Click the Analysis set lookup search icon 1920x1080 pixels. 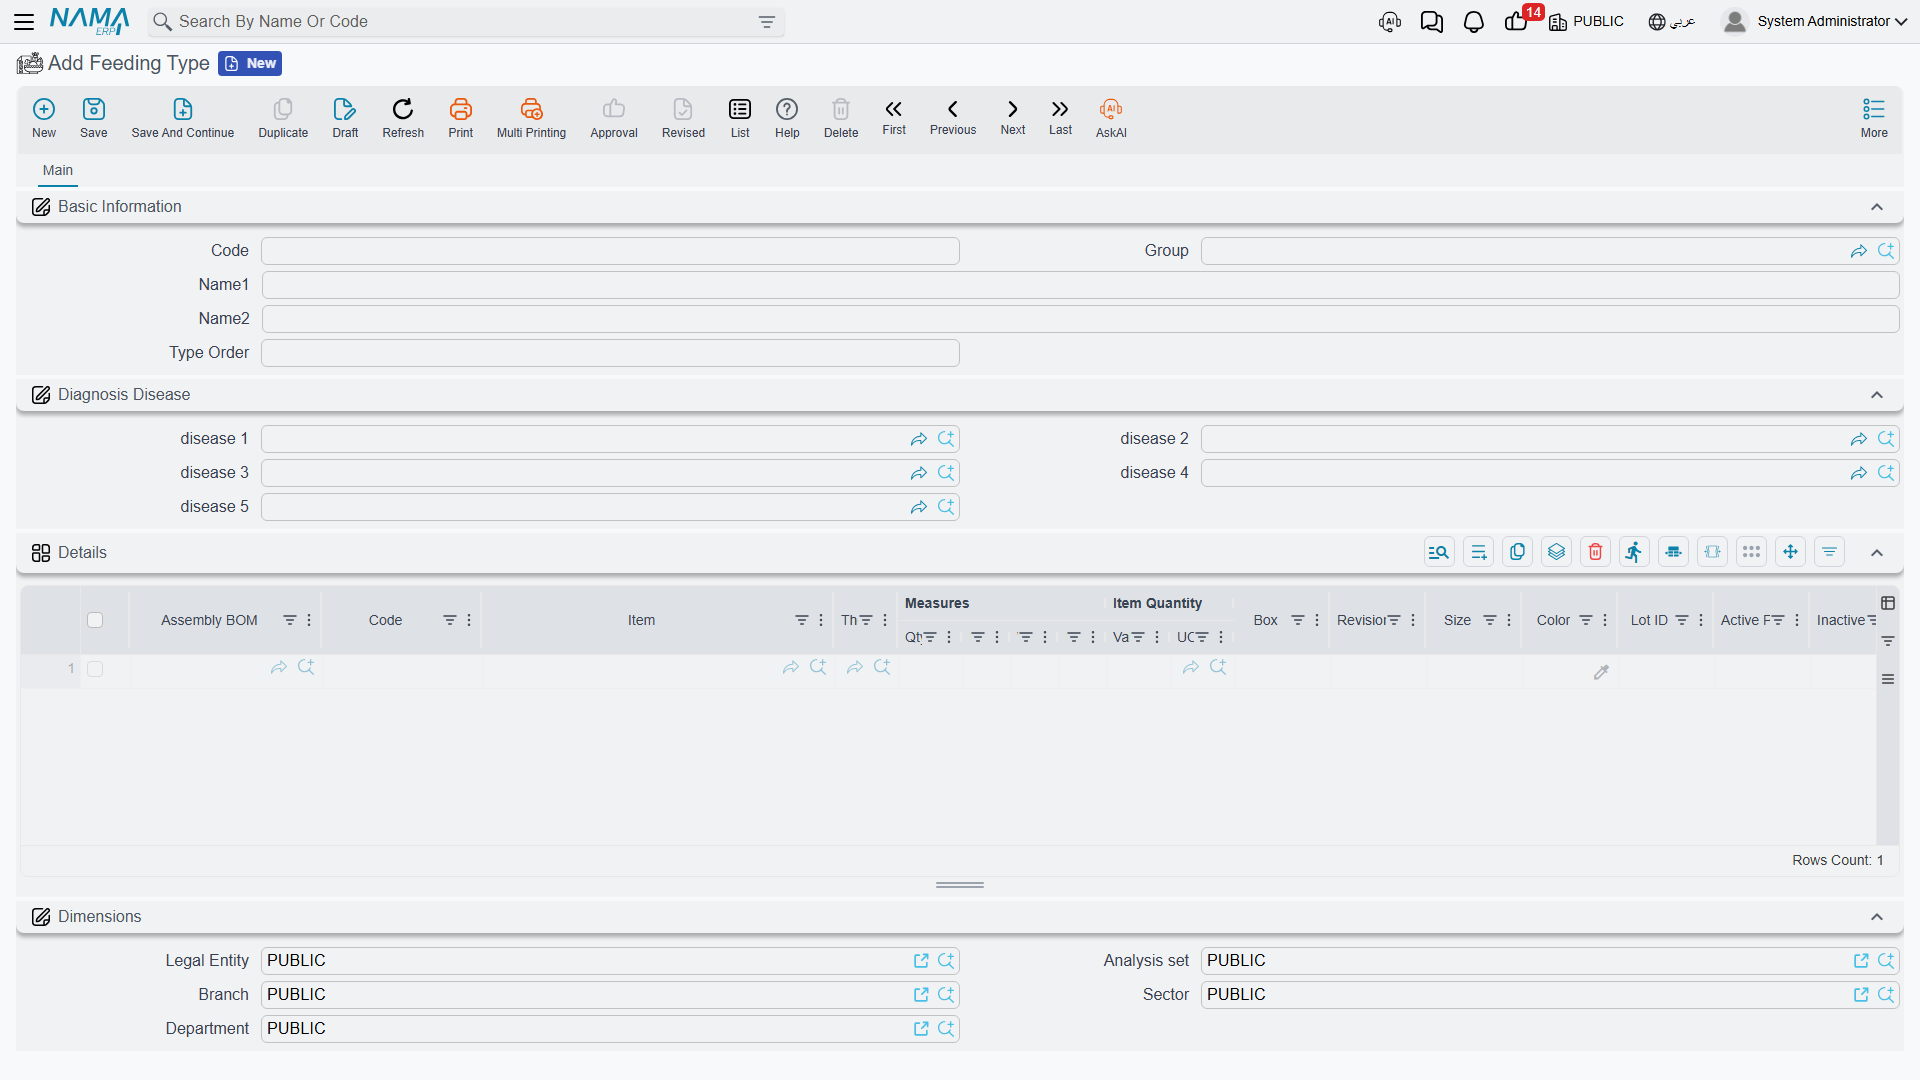click(1886, 961)
